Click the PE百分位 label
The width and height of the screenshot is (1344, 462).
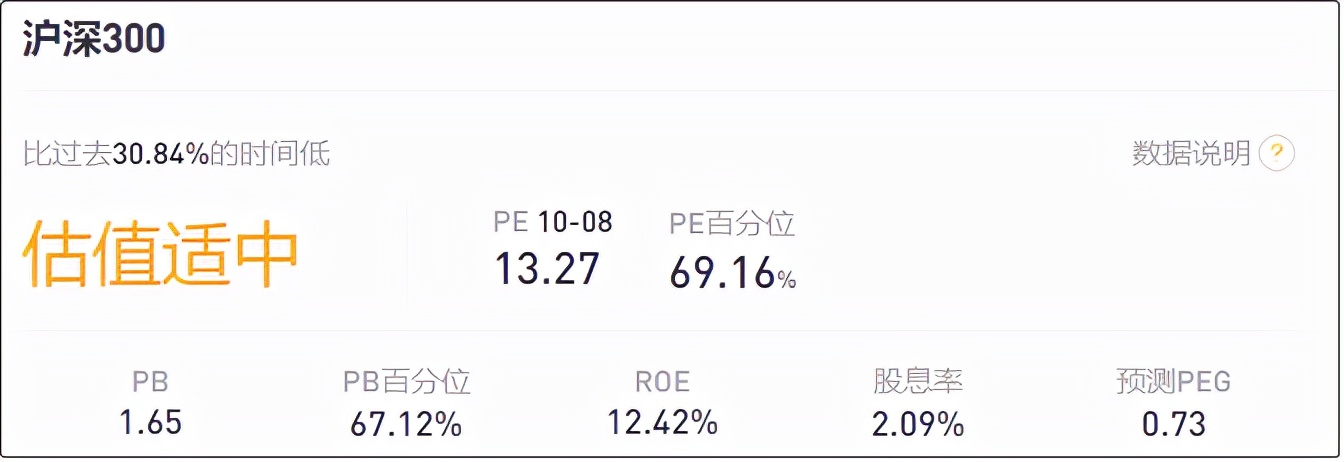point(732,224)
